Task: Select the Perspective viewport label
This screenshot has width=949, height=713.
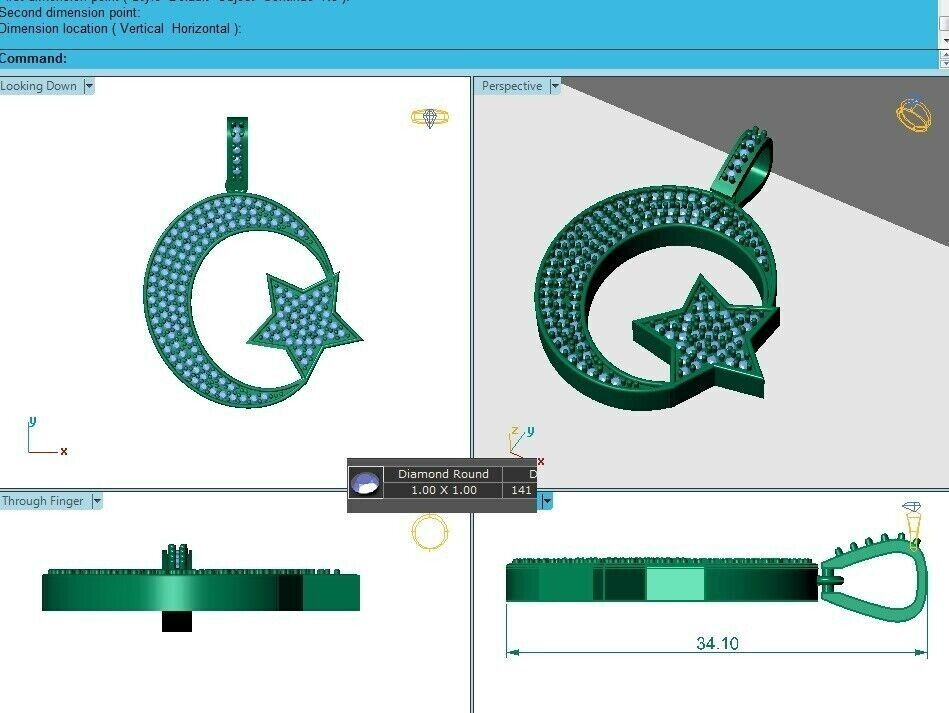Action: pyautogui.click(x=511, y=86)
